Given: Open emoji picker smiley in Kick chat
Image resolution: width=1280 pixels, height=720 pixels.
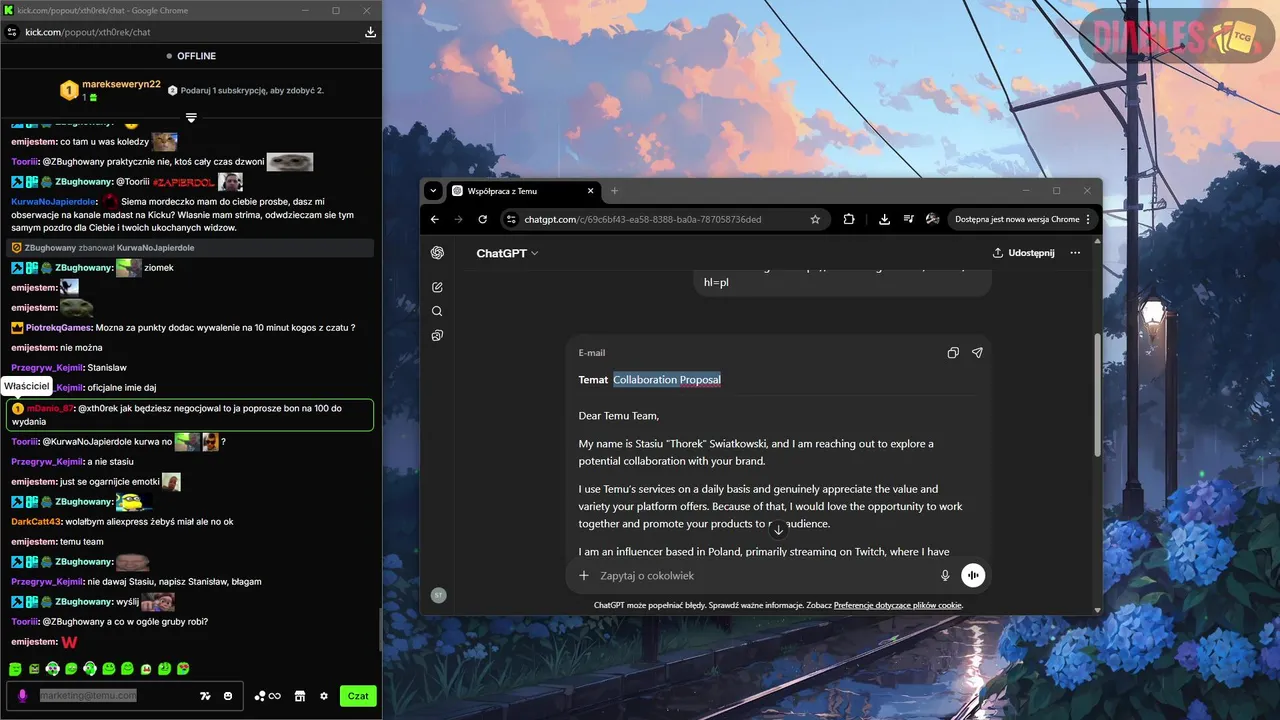Looking at the screenshot, I should point(228,696).
